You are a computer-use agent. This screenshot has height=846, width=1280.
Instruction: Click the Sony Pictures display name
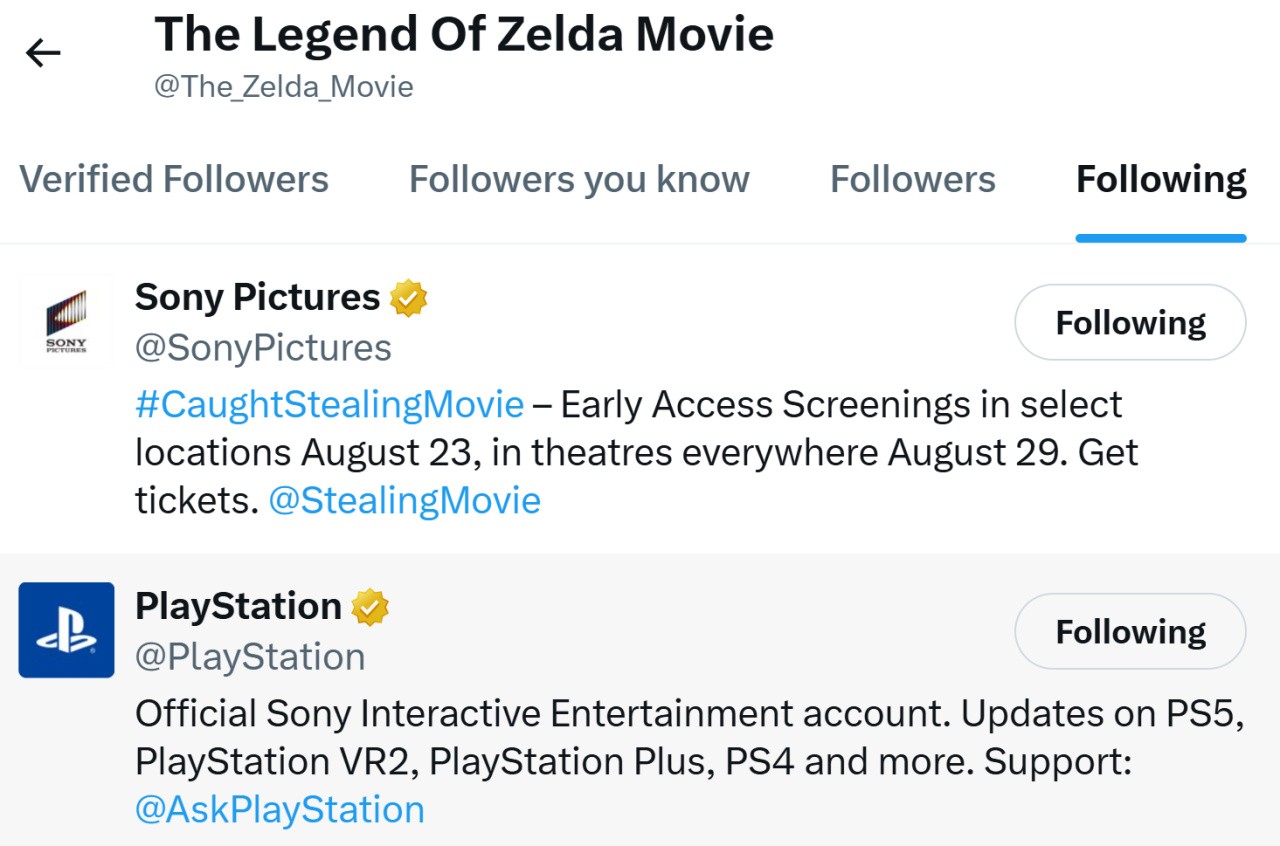(257, 297)
